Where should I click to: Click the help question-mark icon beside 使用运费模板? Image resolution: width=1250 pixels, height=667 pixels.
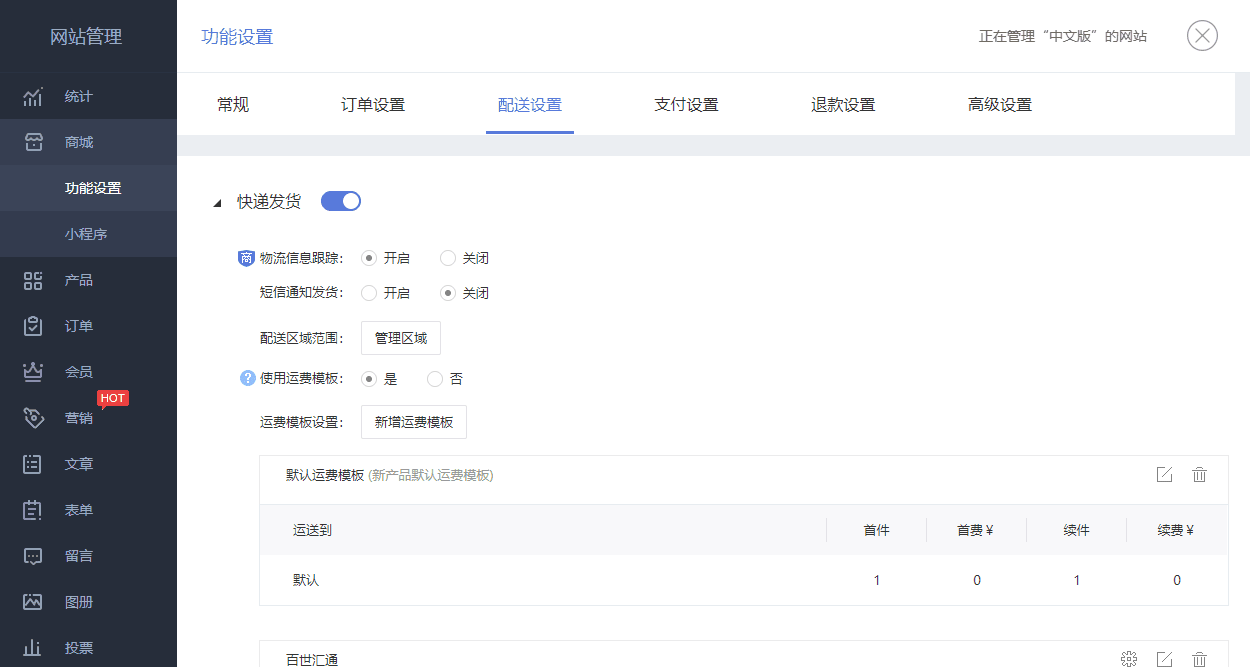pos(248,379)
